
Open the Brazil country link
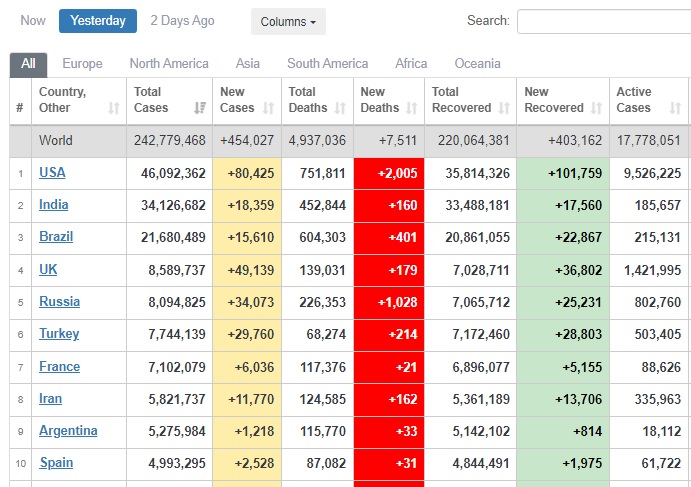(55, 237)
